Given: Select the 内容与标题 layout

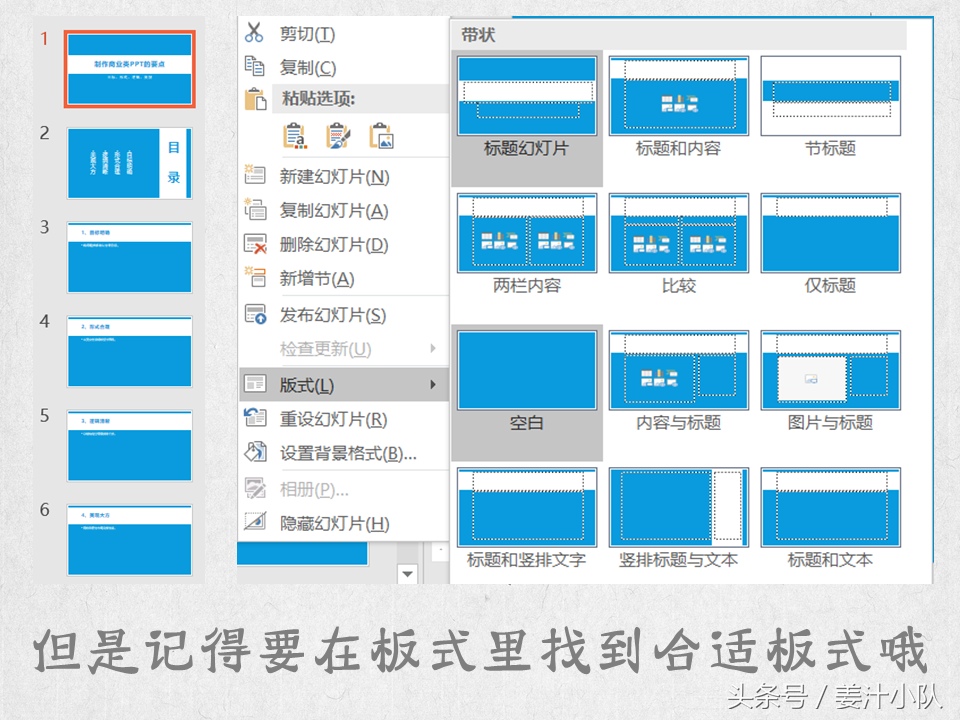Looking at the screenshot, I should tap(678, 381).
